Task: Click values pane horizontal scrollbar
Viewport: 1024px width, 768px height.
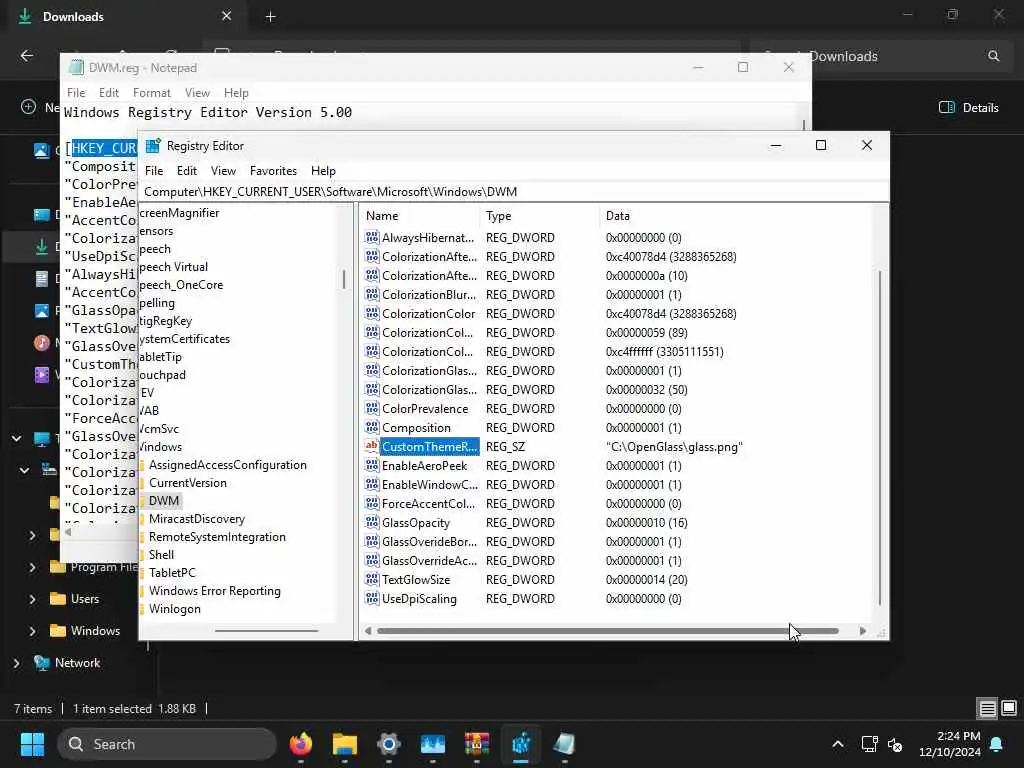Action: (x=607, y=631)
